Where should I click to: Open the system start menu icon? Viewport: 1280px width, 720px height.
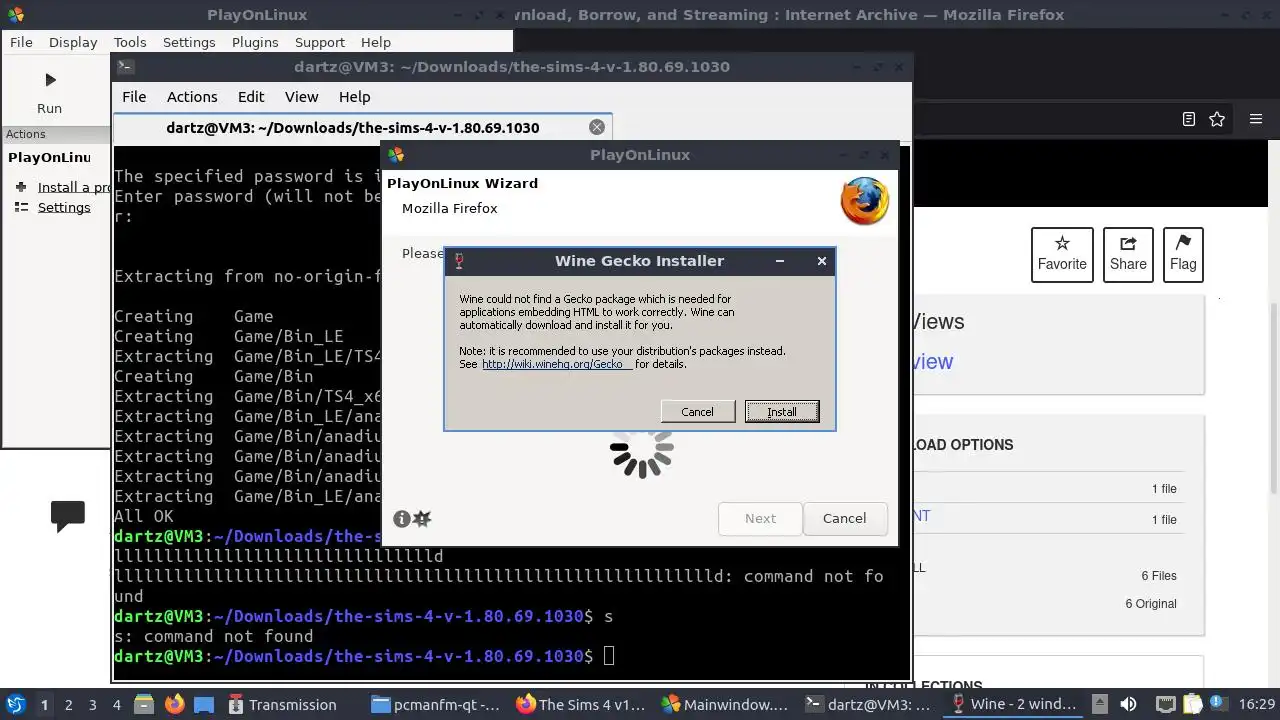(x=15, y=704)
